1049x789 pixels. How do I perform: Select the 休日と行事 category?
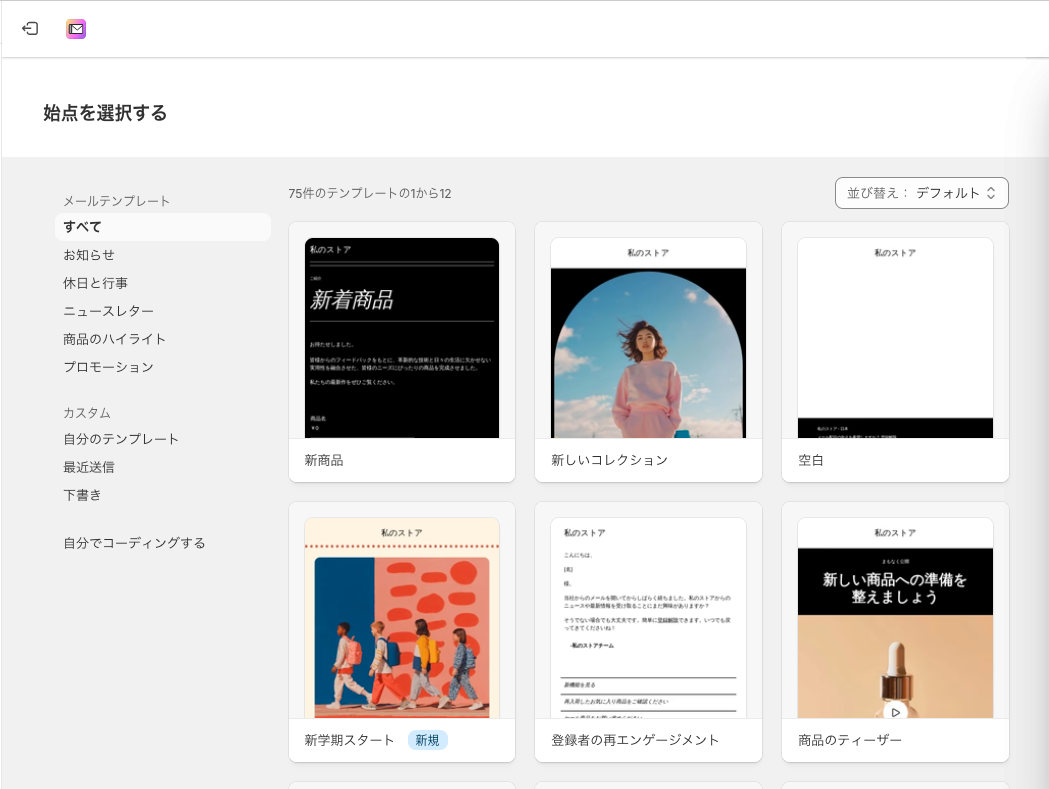[x=95, y=283]
